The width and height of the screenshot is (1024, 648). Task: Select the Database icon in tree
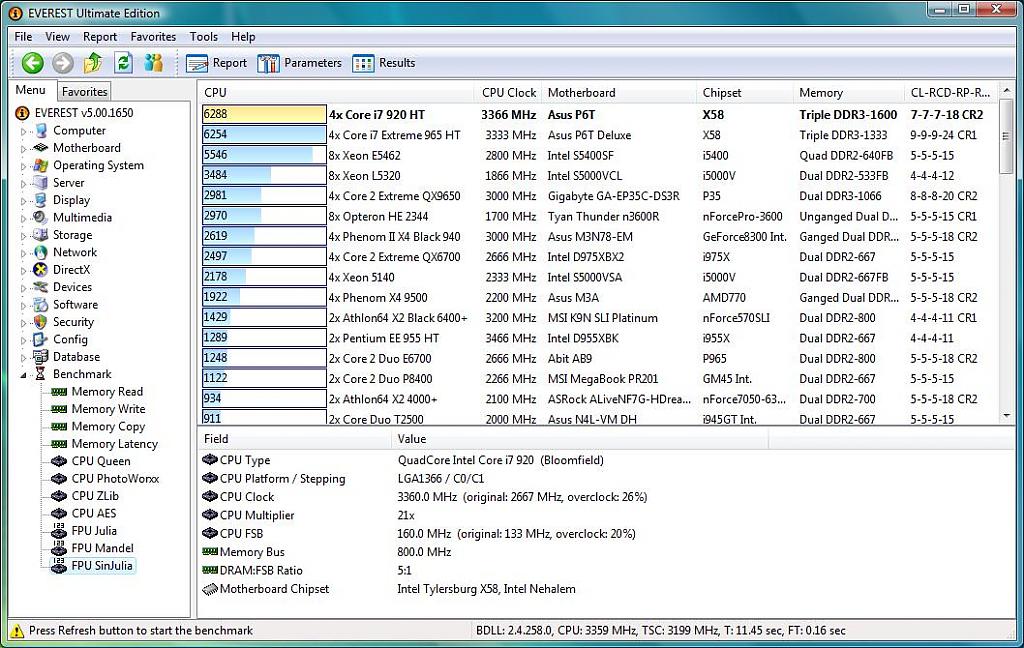[x=40, y=357]
